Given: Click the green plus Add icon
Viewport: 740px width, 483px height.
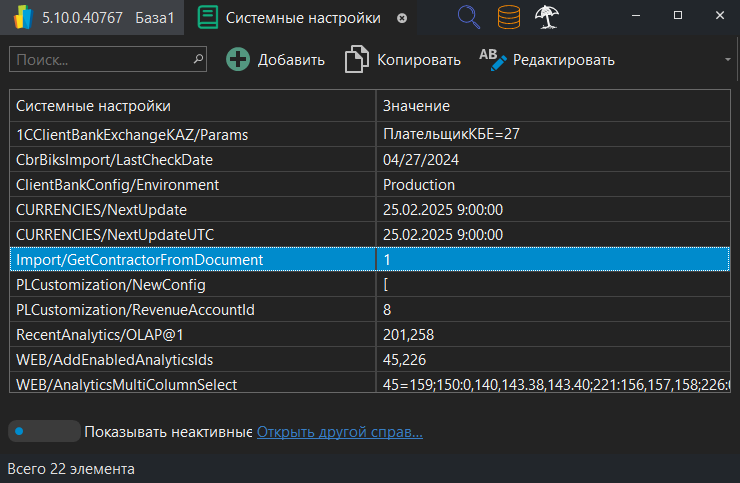Looking at the screenshot, I should tap(238, 60).
